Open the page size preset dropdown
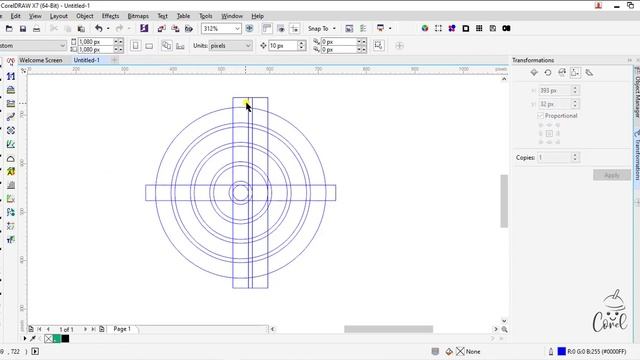The height and width of the screenshot is (360, 640). 62,45
